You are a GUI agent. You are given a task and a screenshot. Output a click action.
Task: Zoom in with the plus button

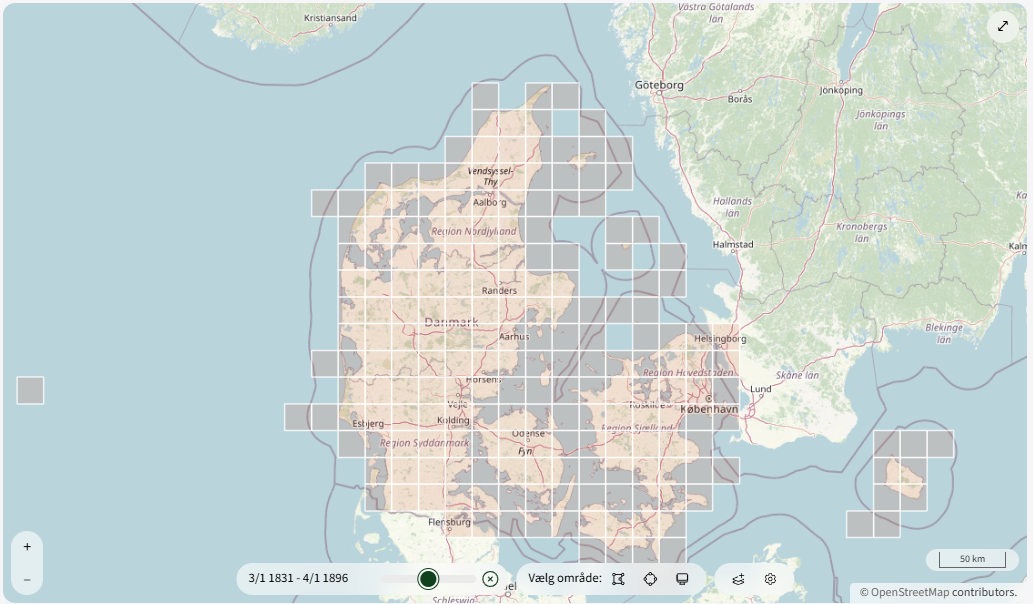(x=27, y=547)
